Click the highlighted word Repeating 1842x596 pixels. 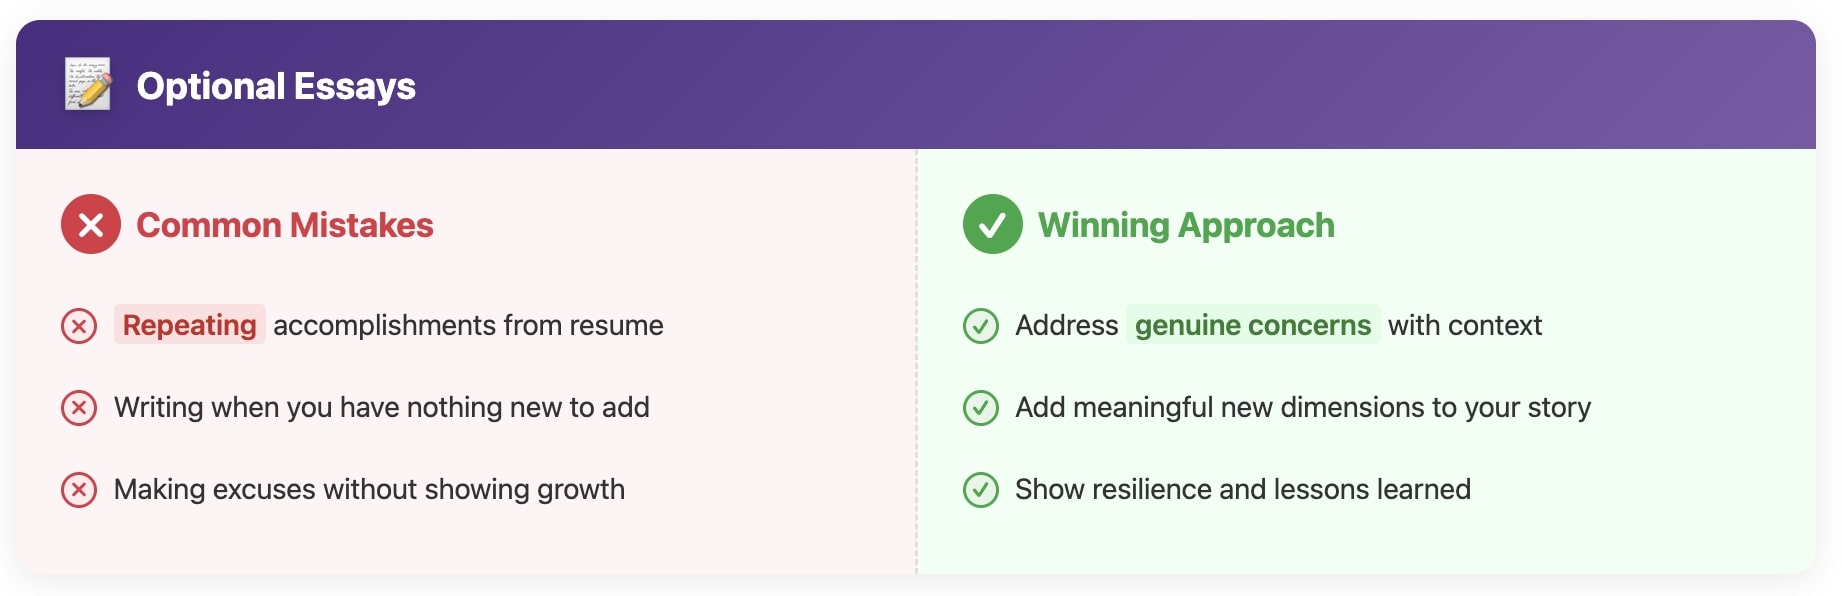coord(189,325)
